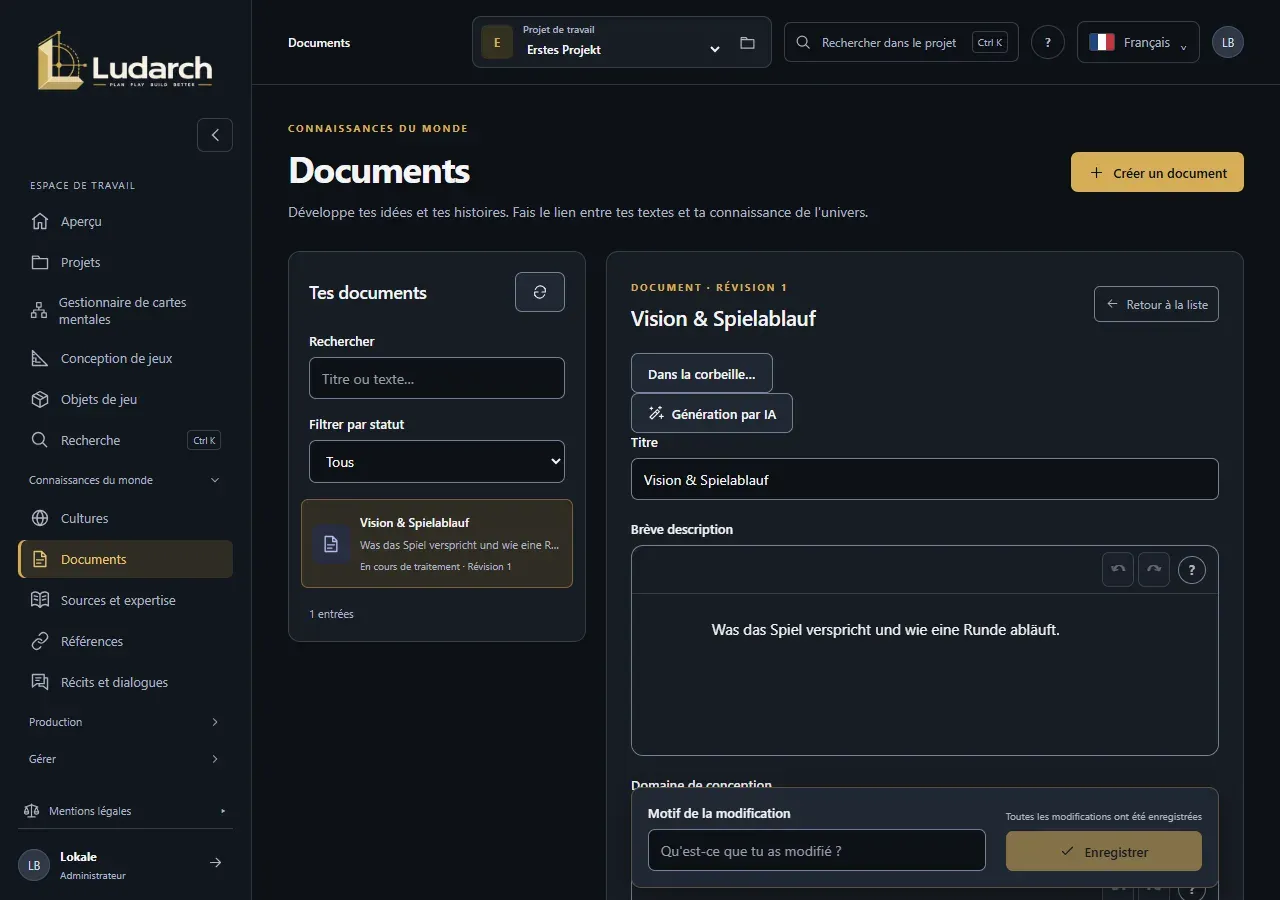Click the Récits et dialogues chat icon
Image resolution: width=1280 pixels, height=900 pixels.
tap(40, 682)
